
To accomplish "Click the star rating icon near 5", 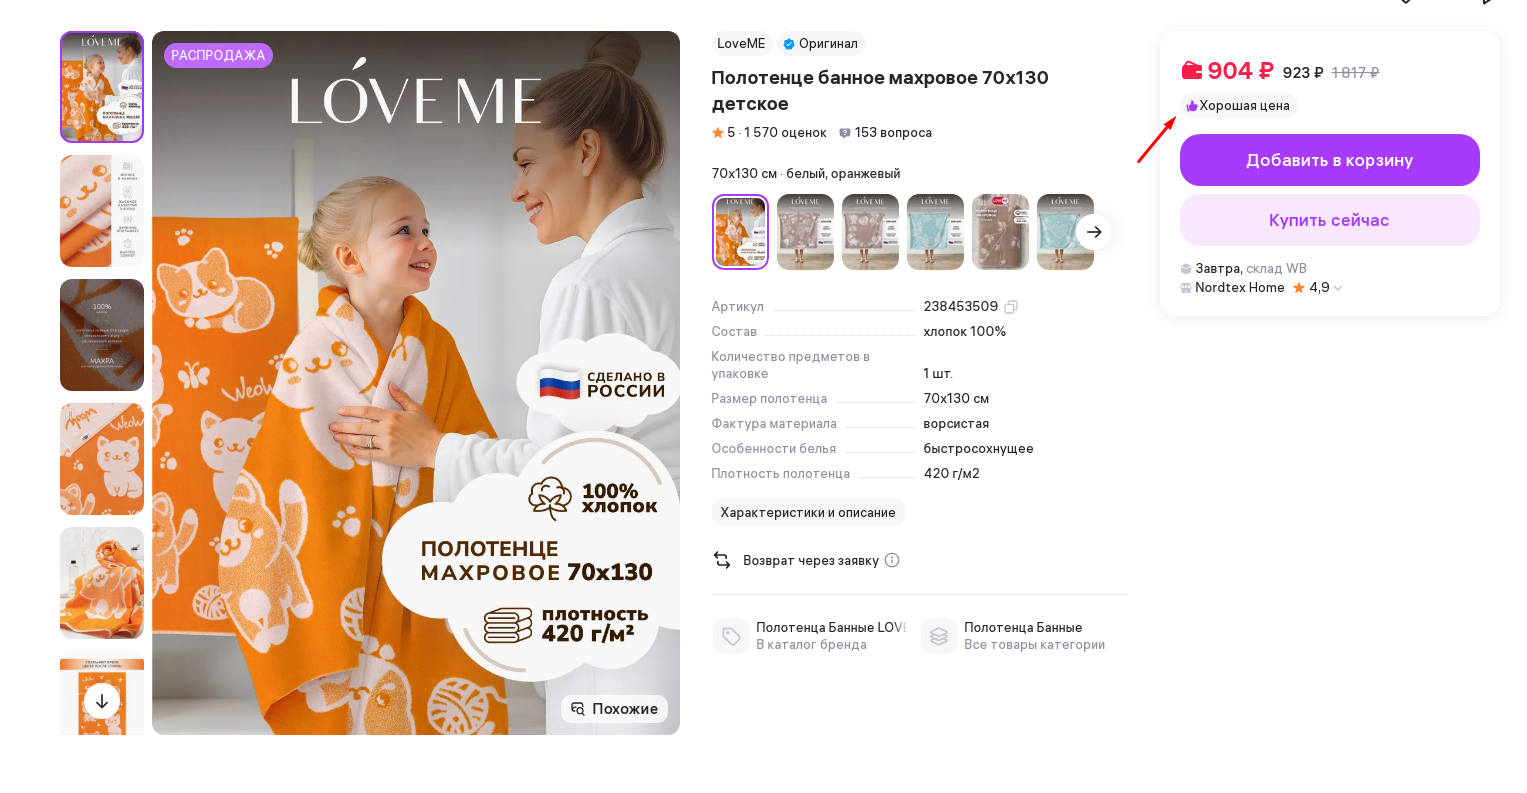I will tap(717, 133).
